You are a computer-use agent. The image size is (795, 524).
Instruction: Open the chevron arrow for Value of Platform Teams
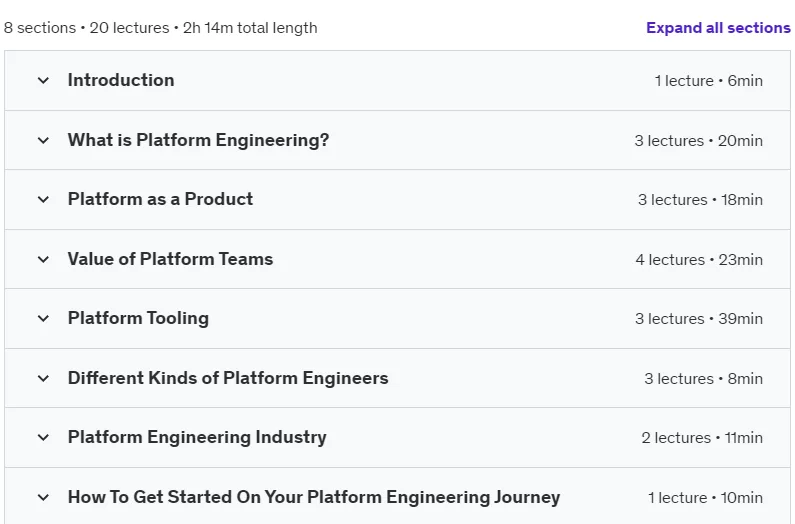44,260
